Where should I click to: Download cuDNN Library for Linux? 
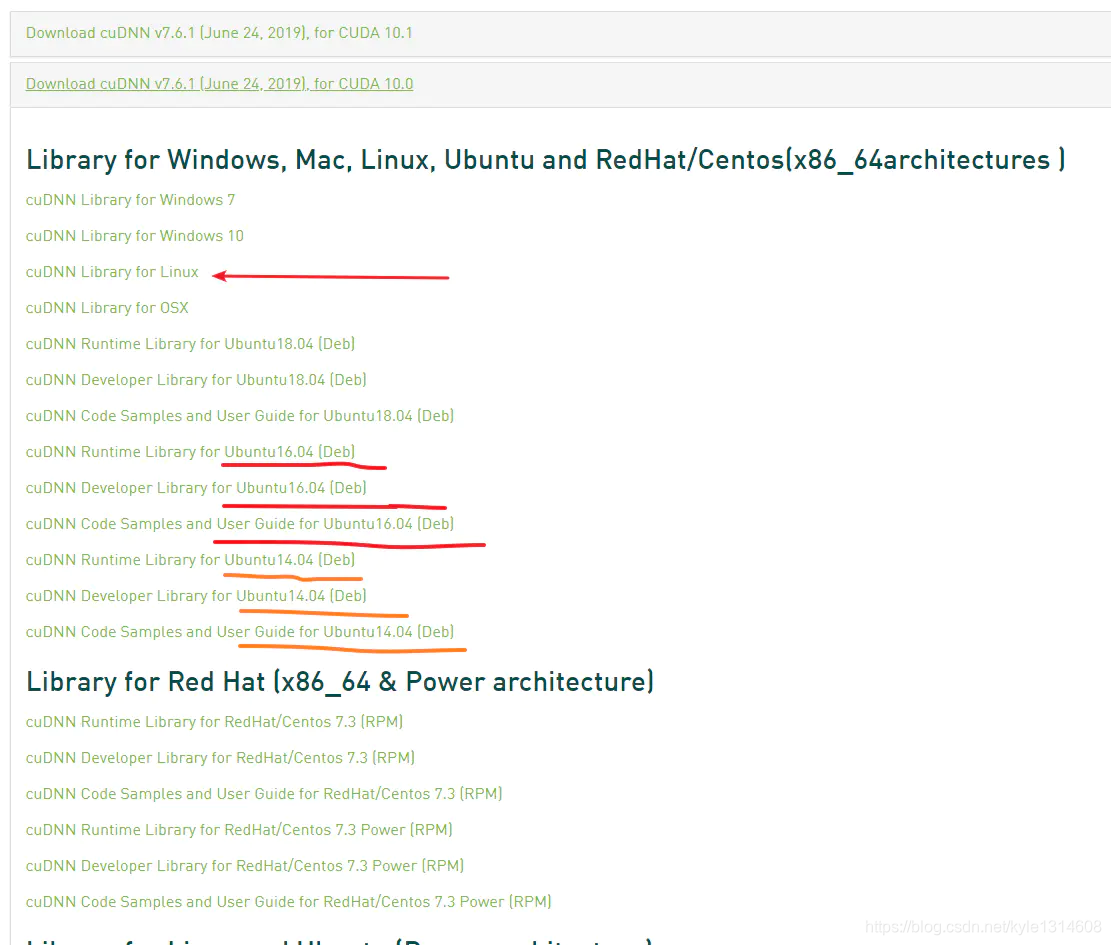[x=112, y=272]
